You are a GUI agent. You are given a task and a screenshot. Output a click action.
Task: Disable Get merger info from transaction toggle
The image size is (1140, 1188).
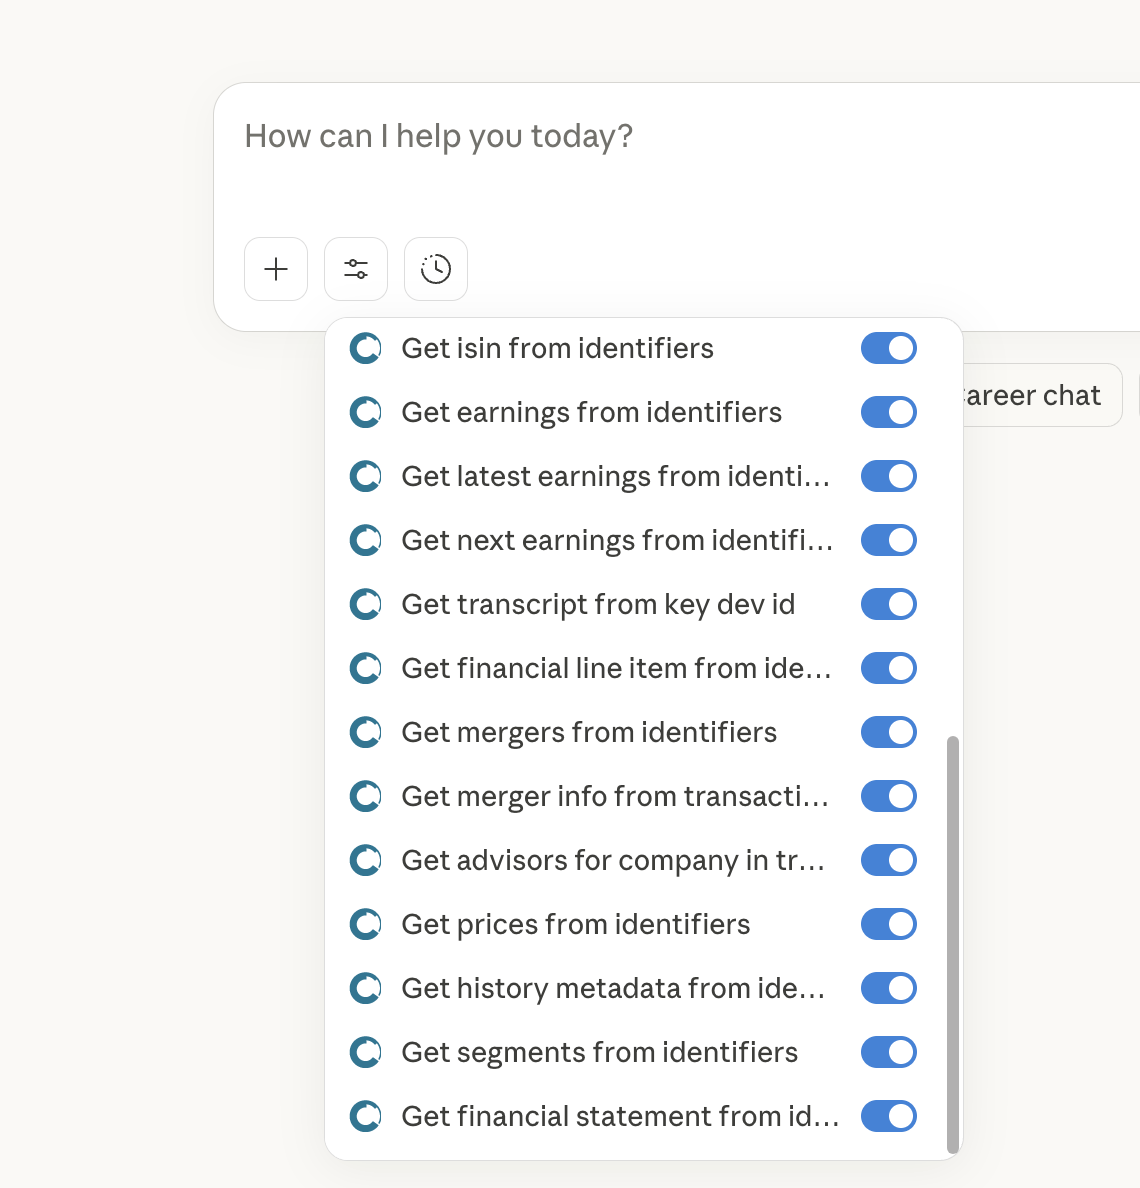click(x=888, y=796)
